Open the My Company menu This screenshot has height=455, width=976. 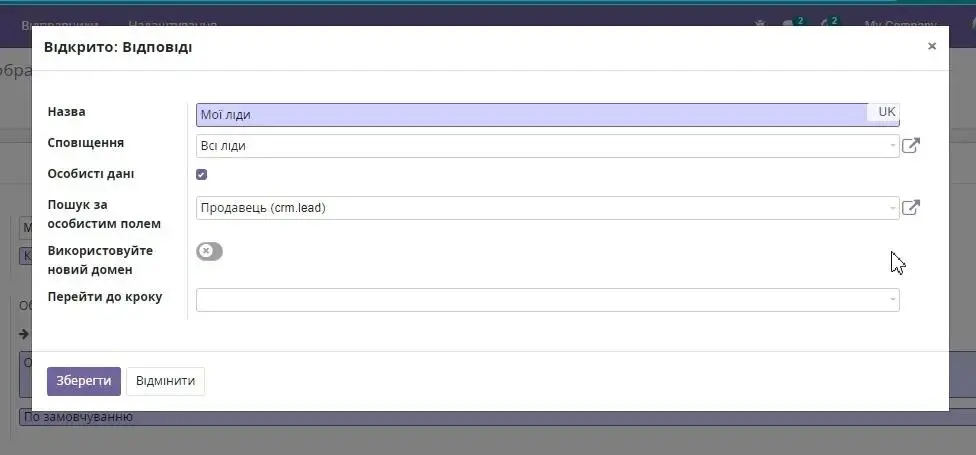(x=900, y=24)
